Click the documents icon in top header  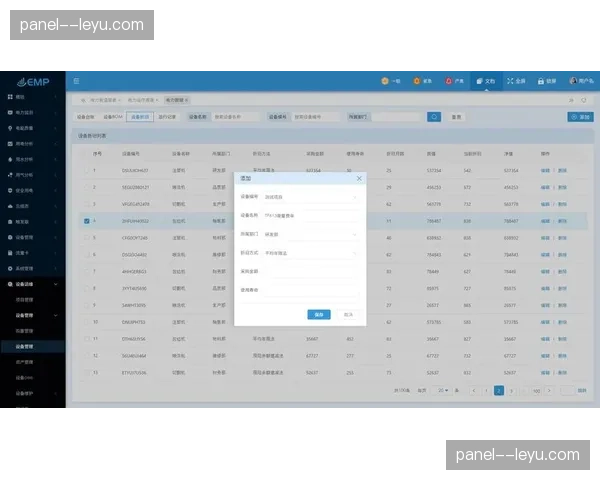pyautogui.click(x=480, y=81)
